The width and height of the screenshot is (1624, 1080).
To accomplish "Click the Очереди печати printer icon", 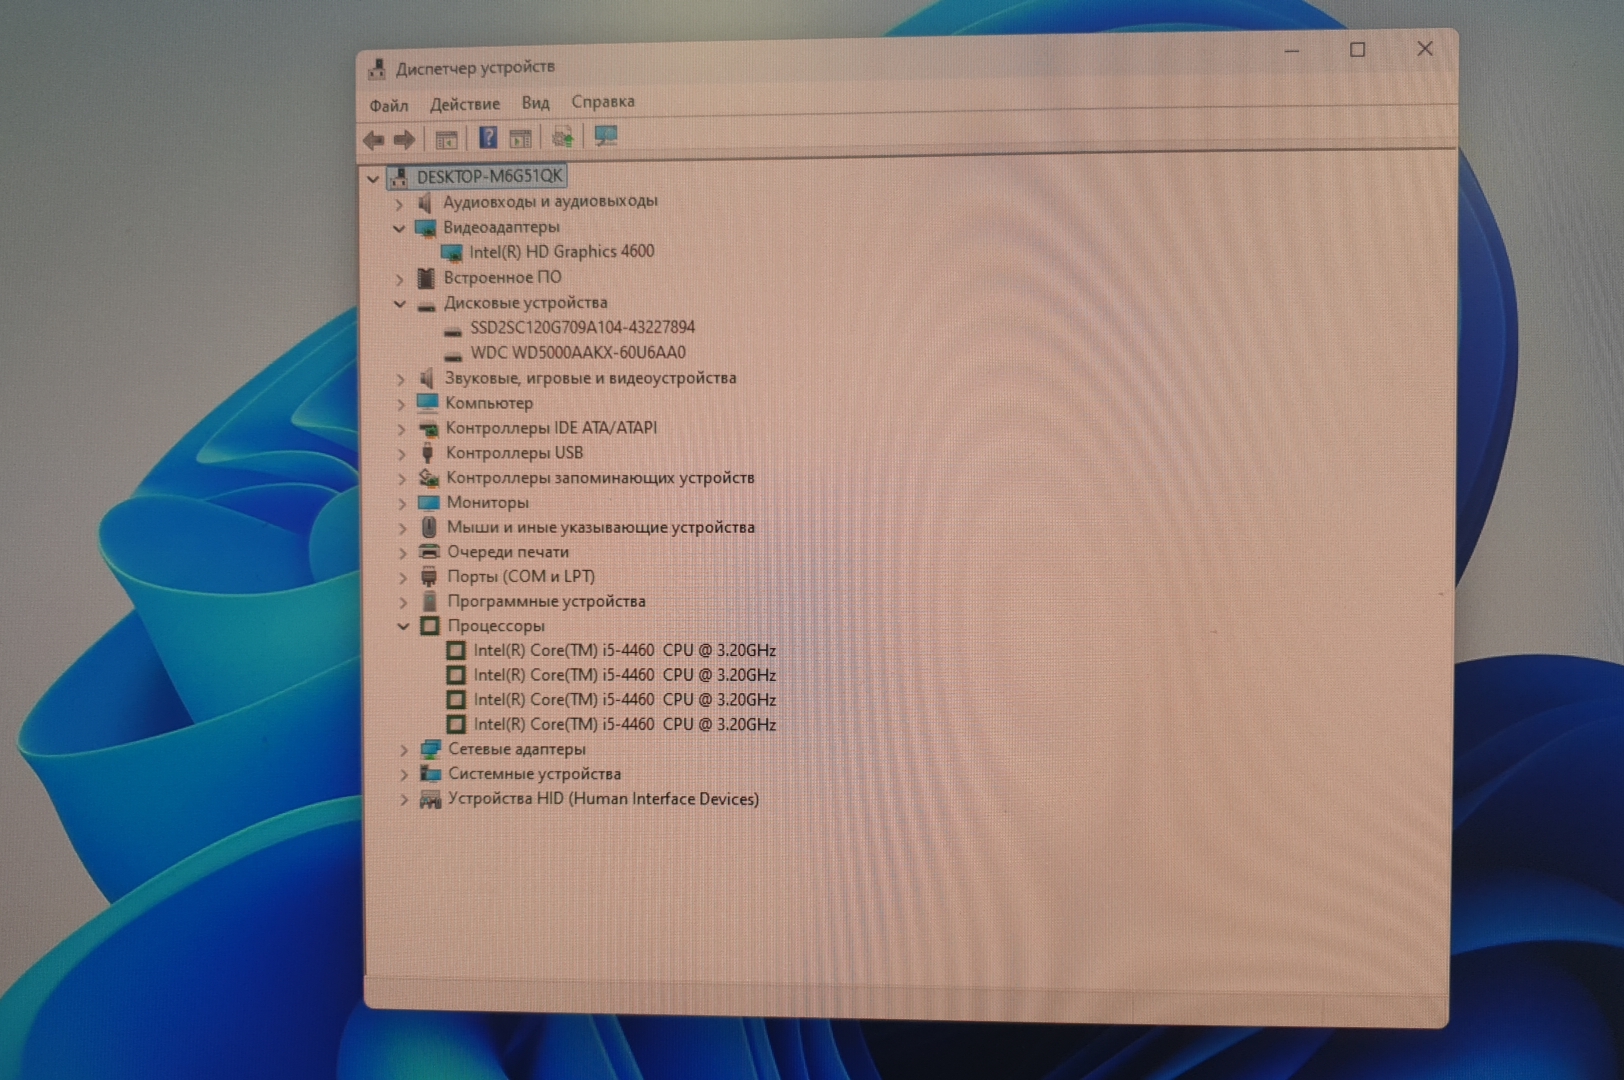I will pos(430,552).
